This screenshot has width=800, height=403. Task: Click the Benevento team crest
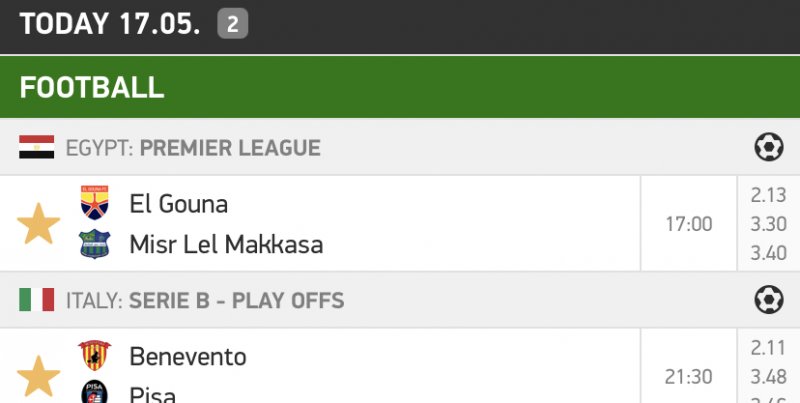click(x=95, y=356)
